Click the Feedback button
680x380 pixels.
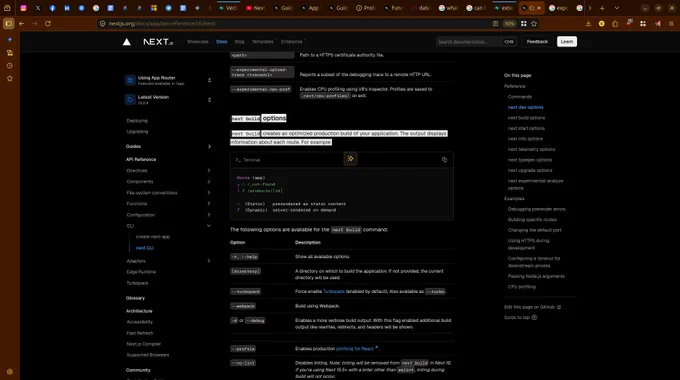click(537, 42)
